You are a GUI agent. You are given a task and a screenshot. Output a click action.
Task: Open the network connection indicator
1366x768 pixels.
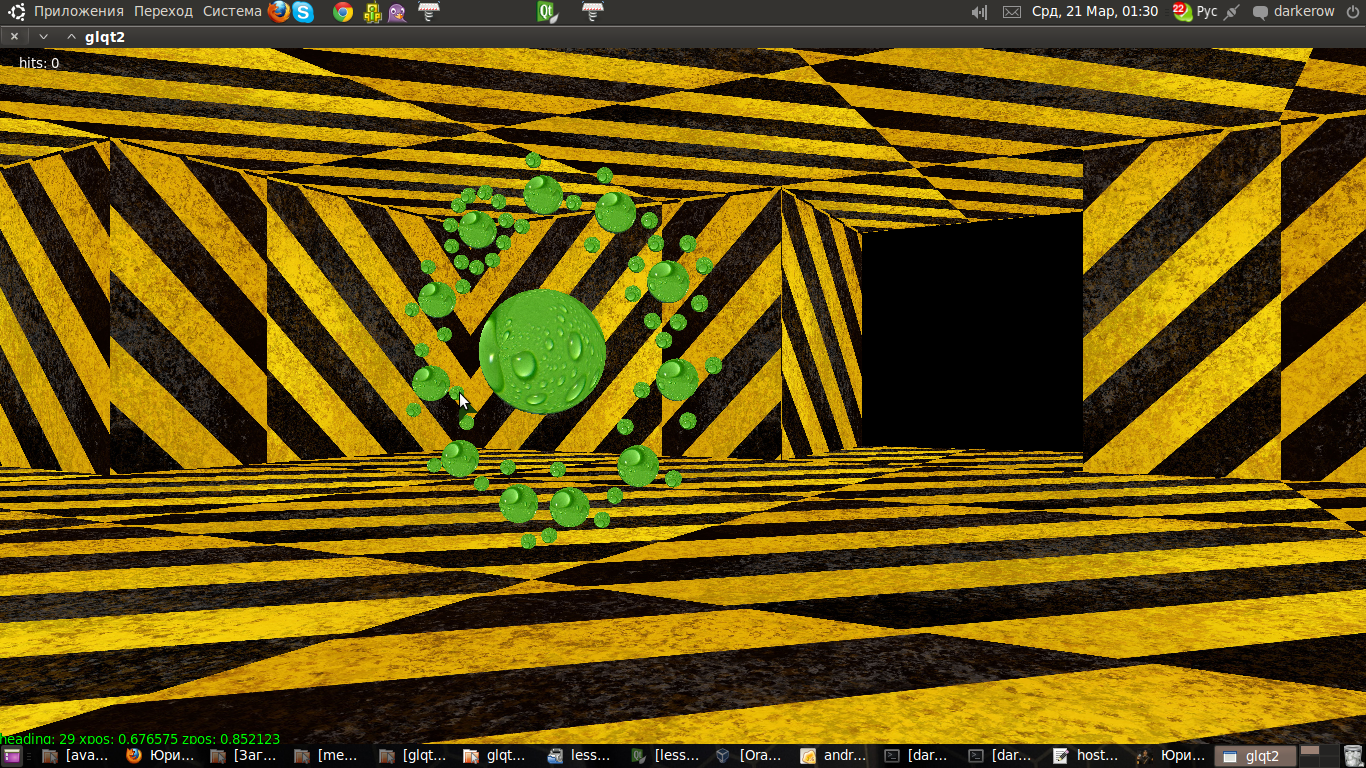pos(1231,12)
